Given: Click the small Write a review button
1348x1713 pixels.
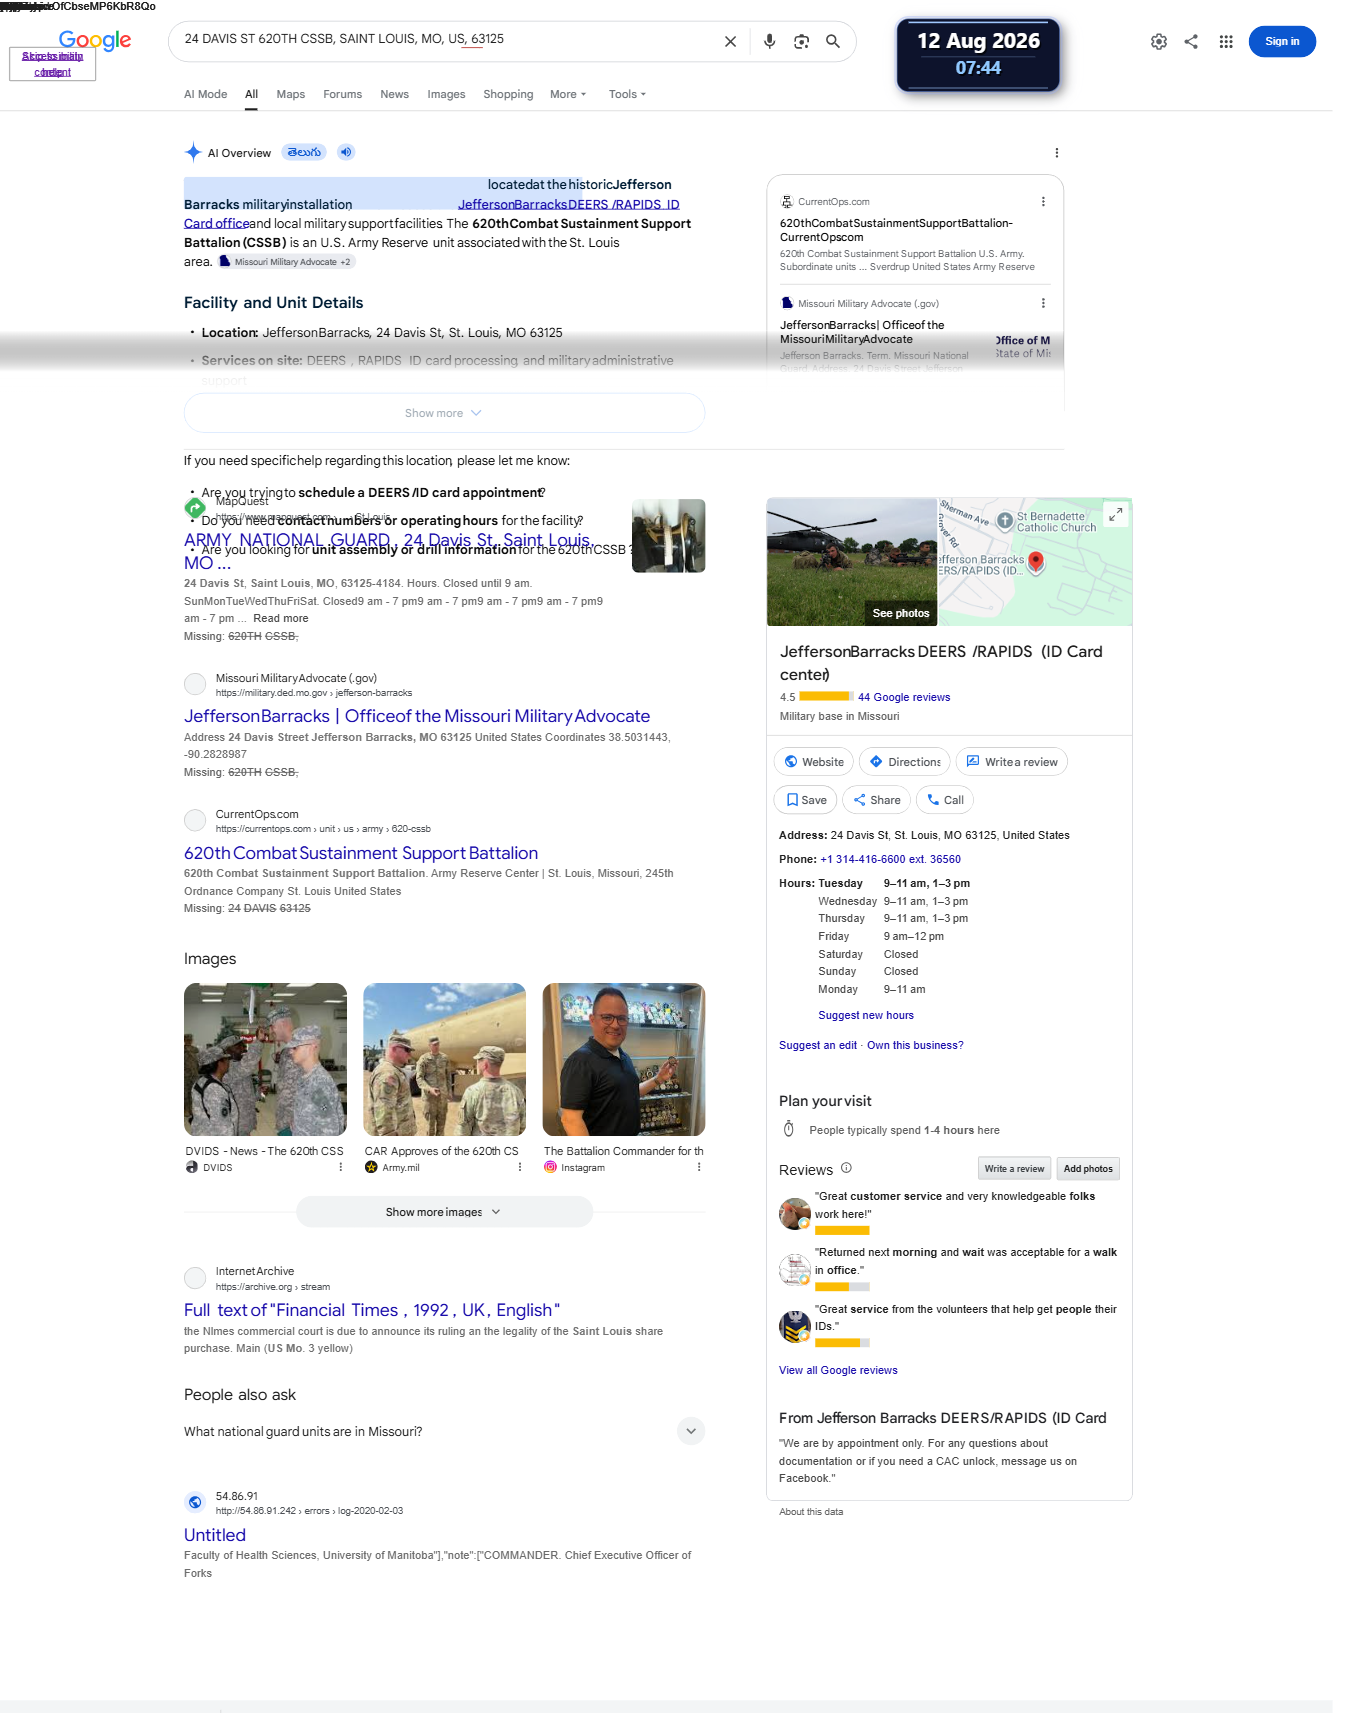Looking at the screenshot, I should [x=1014, y=1168].
